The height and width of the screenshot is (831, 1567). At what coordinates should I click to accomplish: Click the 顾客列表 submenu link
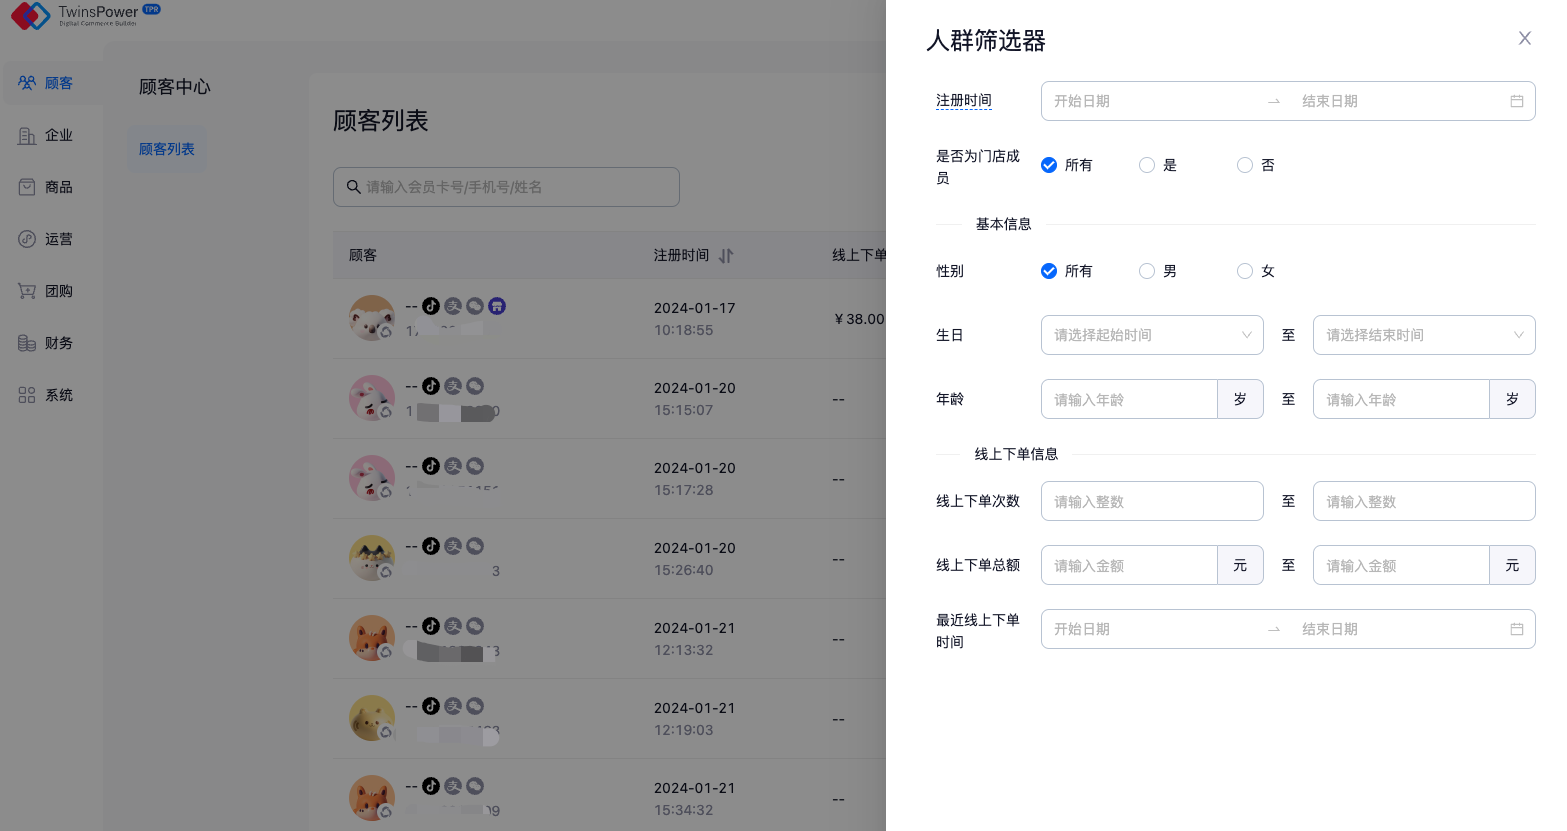pyautogui.click(x=167, y=149)
